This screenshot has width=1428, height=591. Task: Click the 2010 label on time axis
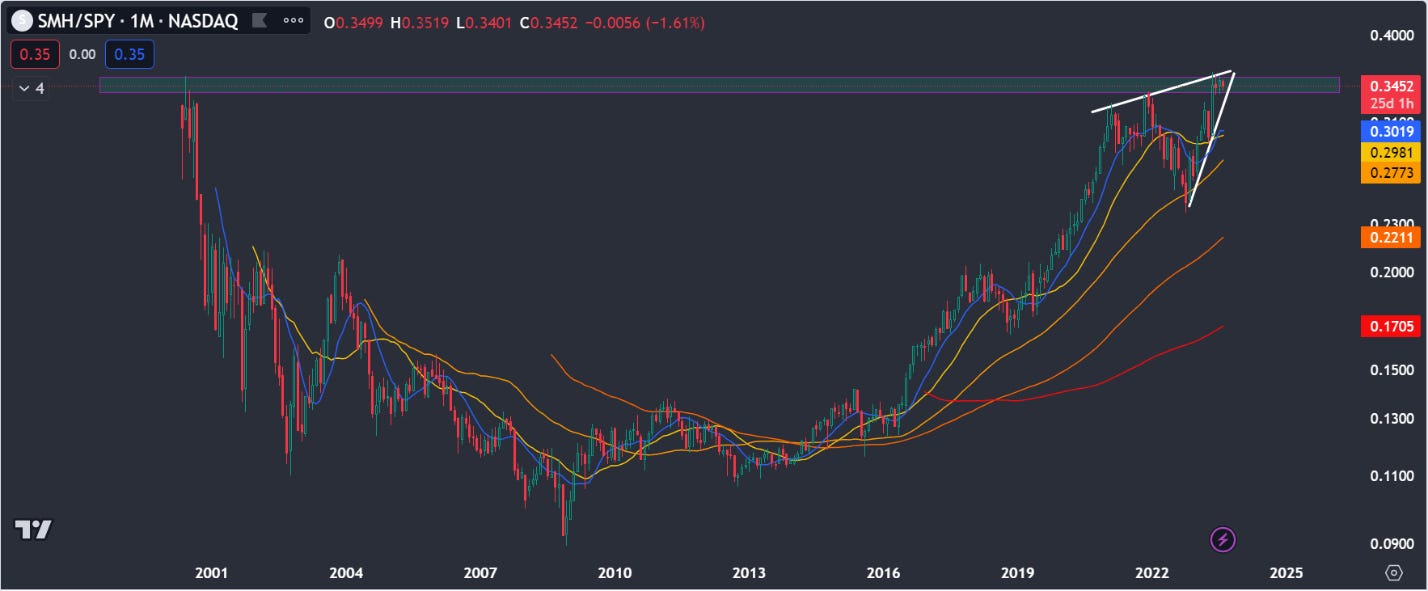coord(614,574)
